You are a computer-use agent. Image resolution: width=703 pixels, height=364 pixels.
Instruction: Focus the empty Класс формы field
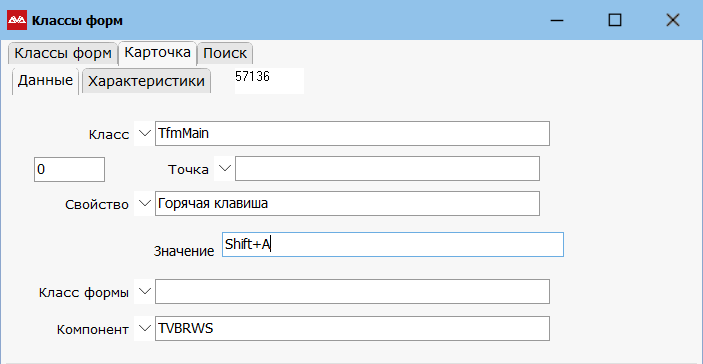[x=352, y=292]
